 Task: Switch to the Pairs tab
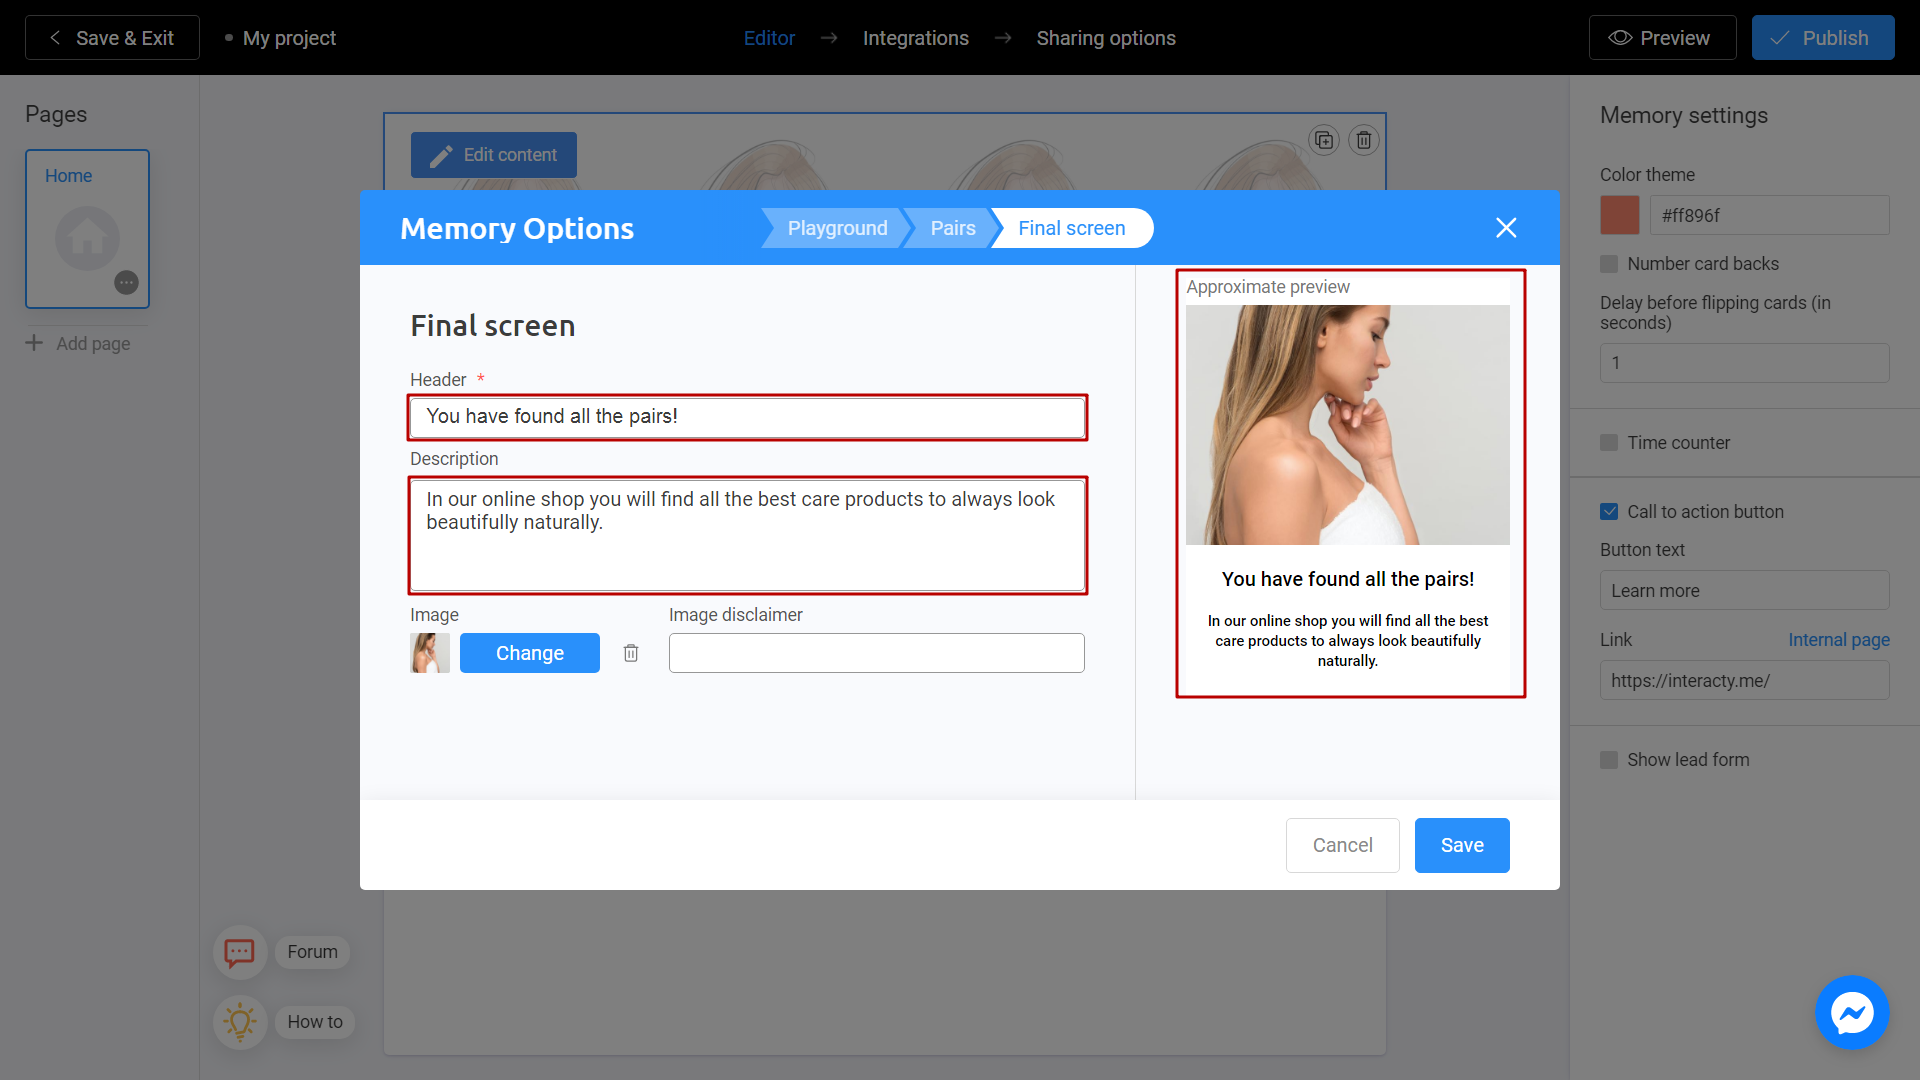(x=953, y=228)
